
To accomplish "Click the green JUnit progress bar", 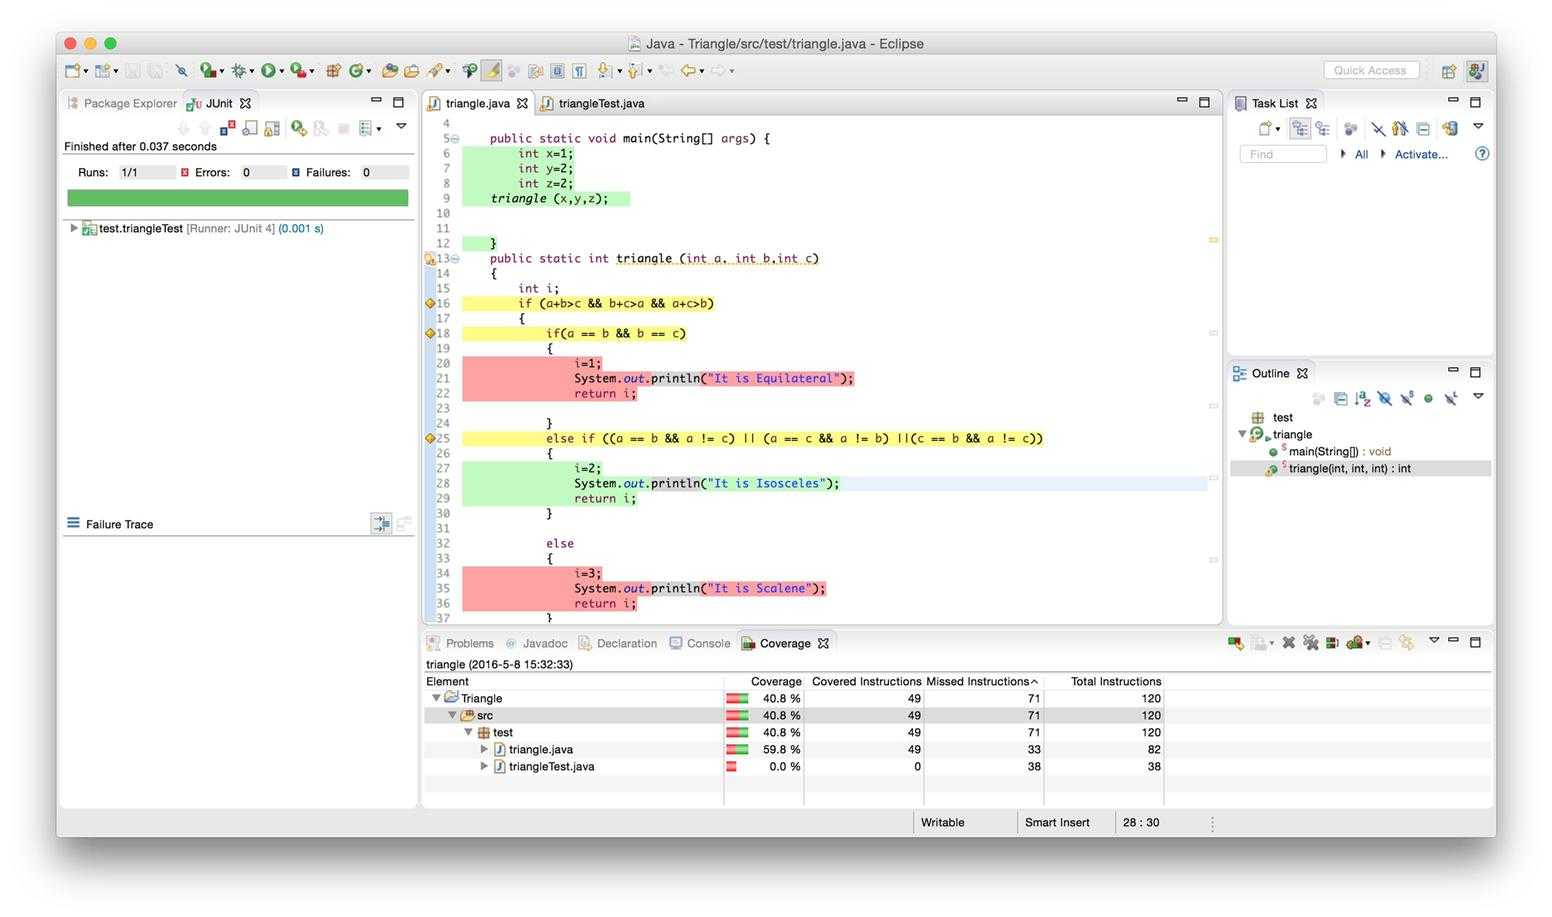I will tap(237, 198).
